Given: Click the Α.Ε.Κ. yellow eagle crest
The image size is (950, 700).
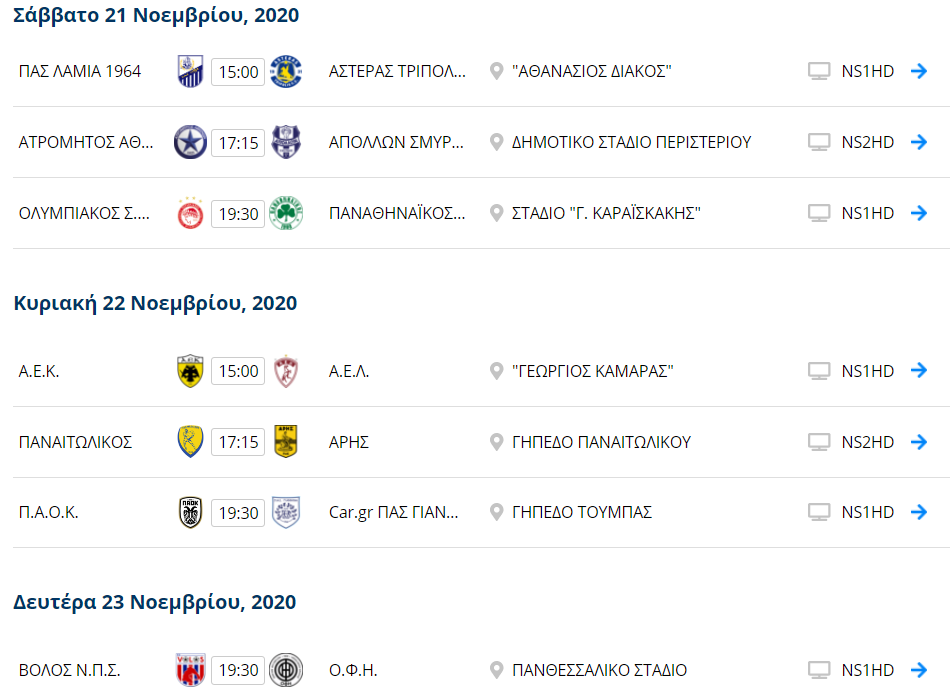Looking at the screenshot, I should point(189,371).
